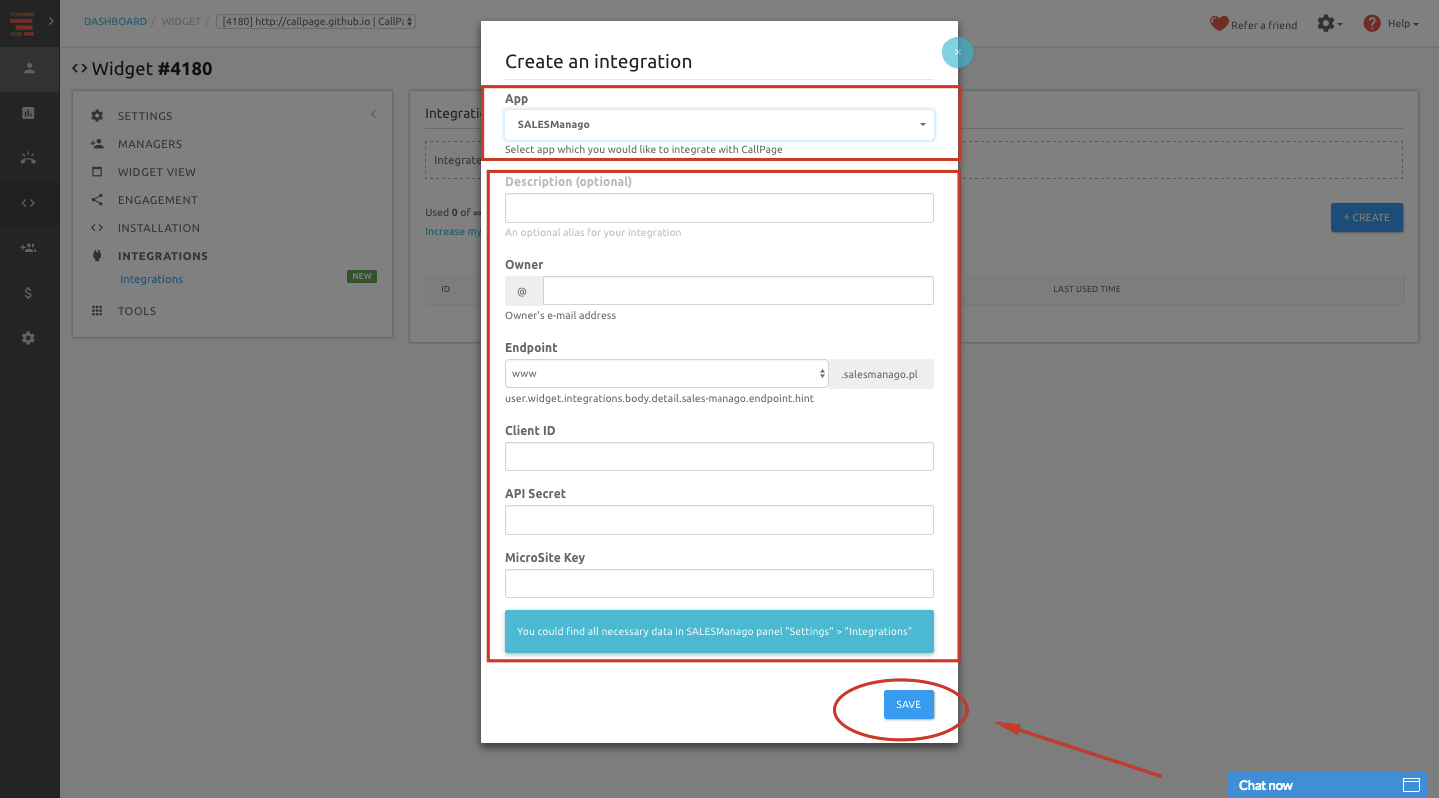This screenshot has height=798, width=1439.
Task: Open the top-bar gear settings menu
Action: pyautogui.click(x=1329, y=23)
